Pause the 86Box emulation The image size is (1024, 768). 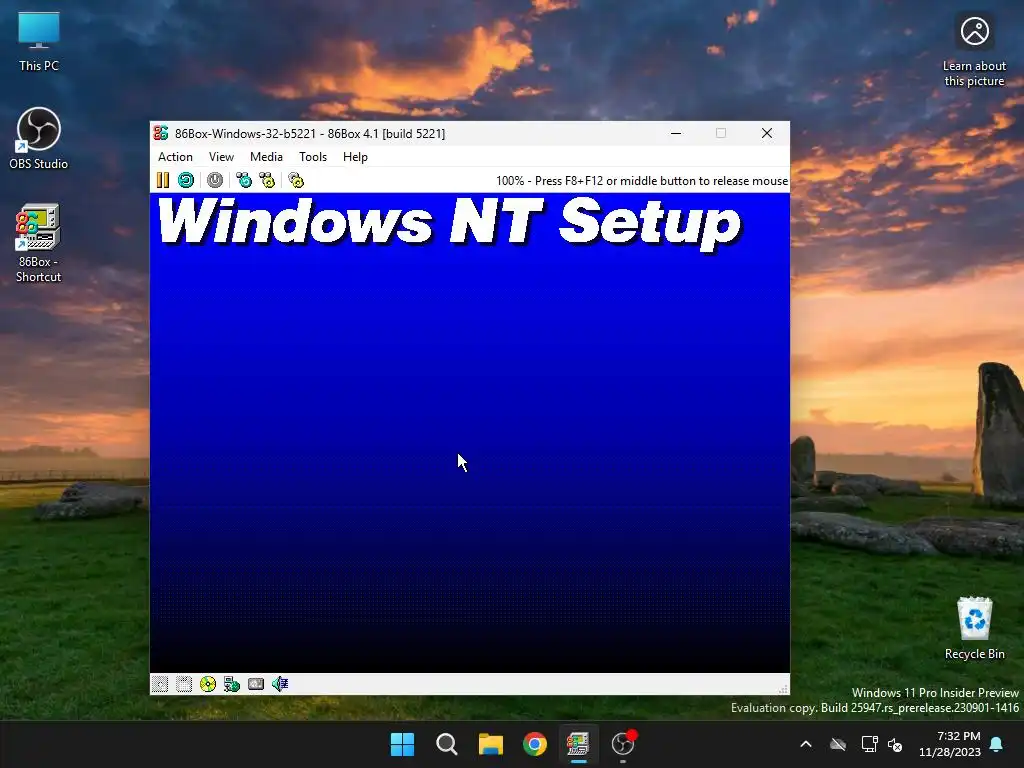coord(163,180)
